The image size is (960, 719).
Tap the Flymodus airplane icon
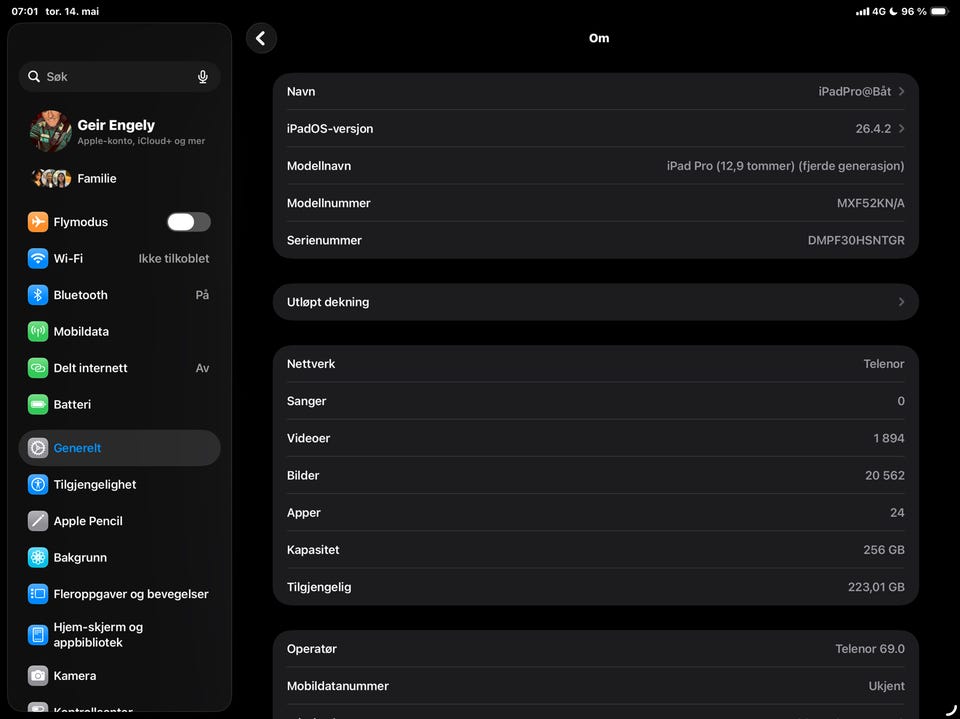tap(38, 222)
